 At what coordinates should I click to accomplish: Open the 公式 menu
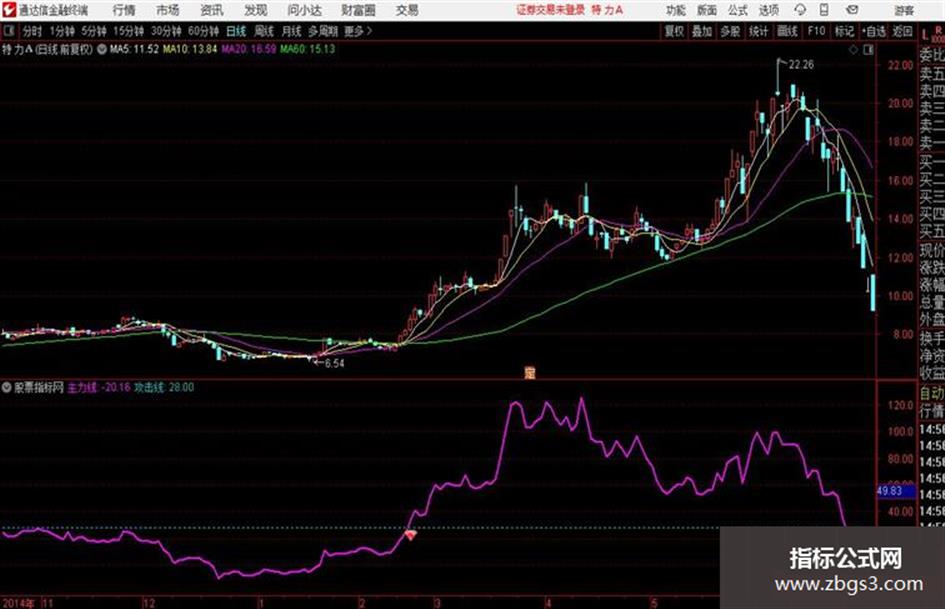pyautogui.click(x=738, y=10)
